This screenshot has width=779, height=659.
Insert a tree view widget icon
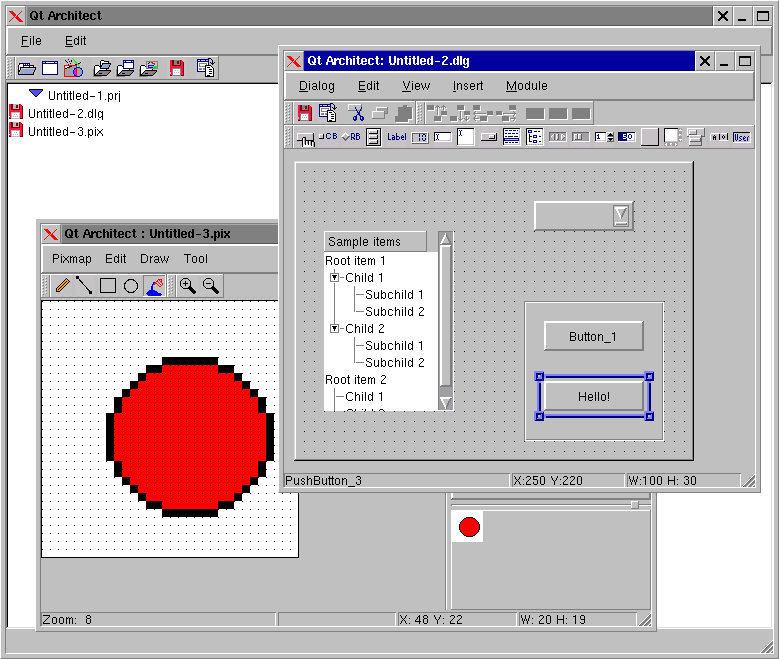(534, 137)
